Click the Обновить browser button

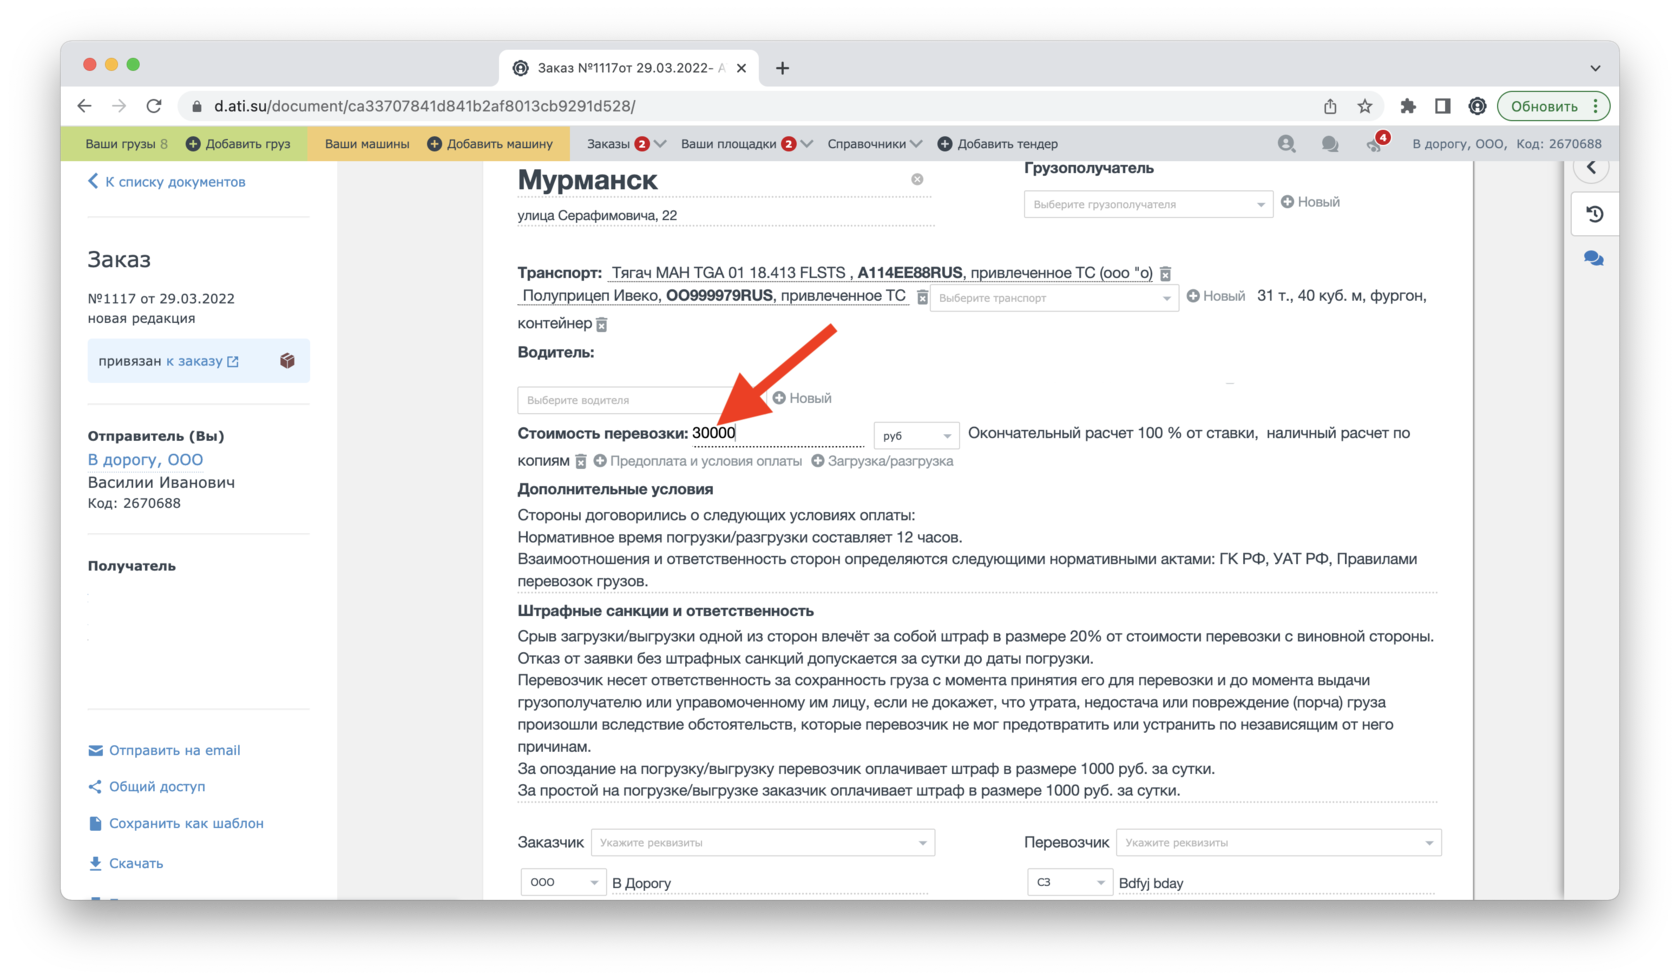click(x=1553, y=106)
